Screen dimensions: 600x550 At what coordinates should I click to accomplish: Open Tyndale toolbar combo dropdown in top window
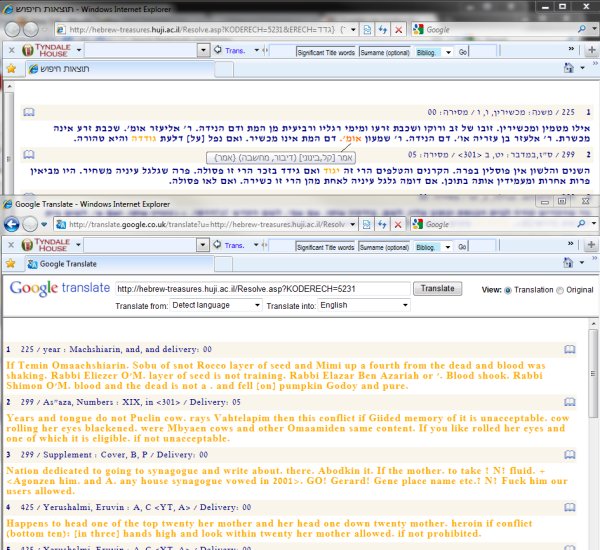click(x=204, y=50)
